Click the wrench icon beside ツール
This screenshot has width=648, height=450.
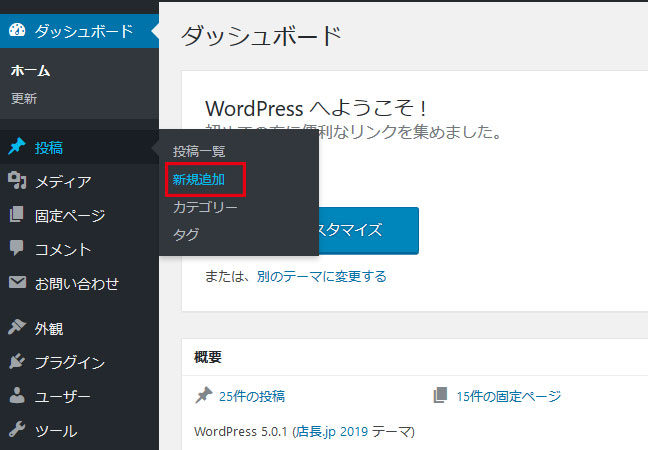pos(17,429)
